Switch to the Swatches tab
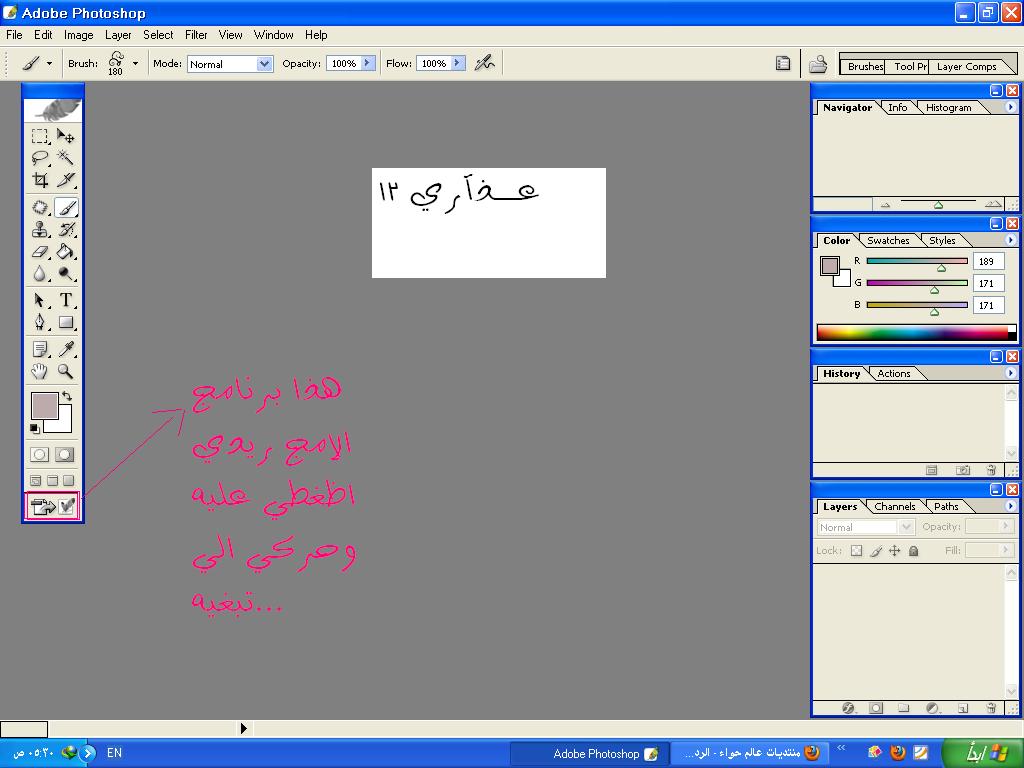 [888, 241]
